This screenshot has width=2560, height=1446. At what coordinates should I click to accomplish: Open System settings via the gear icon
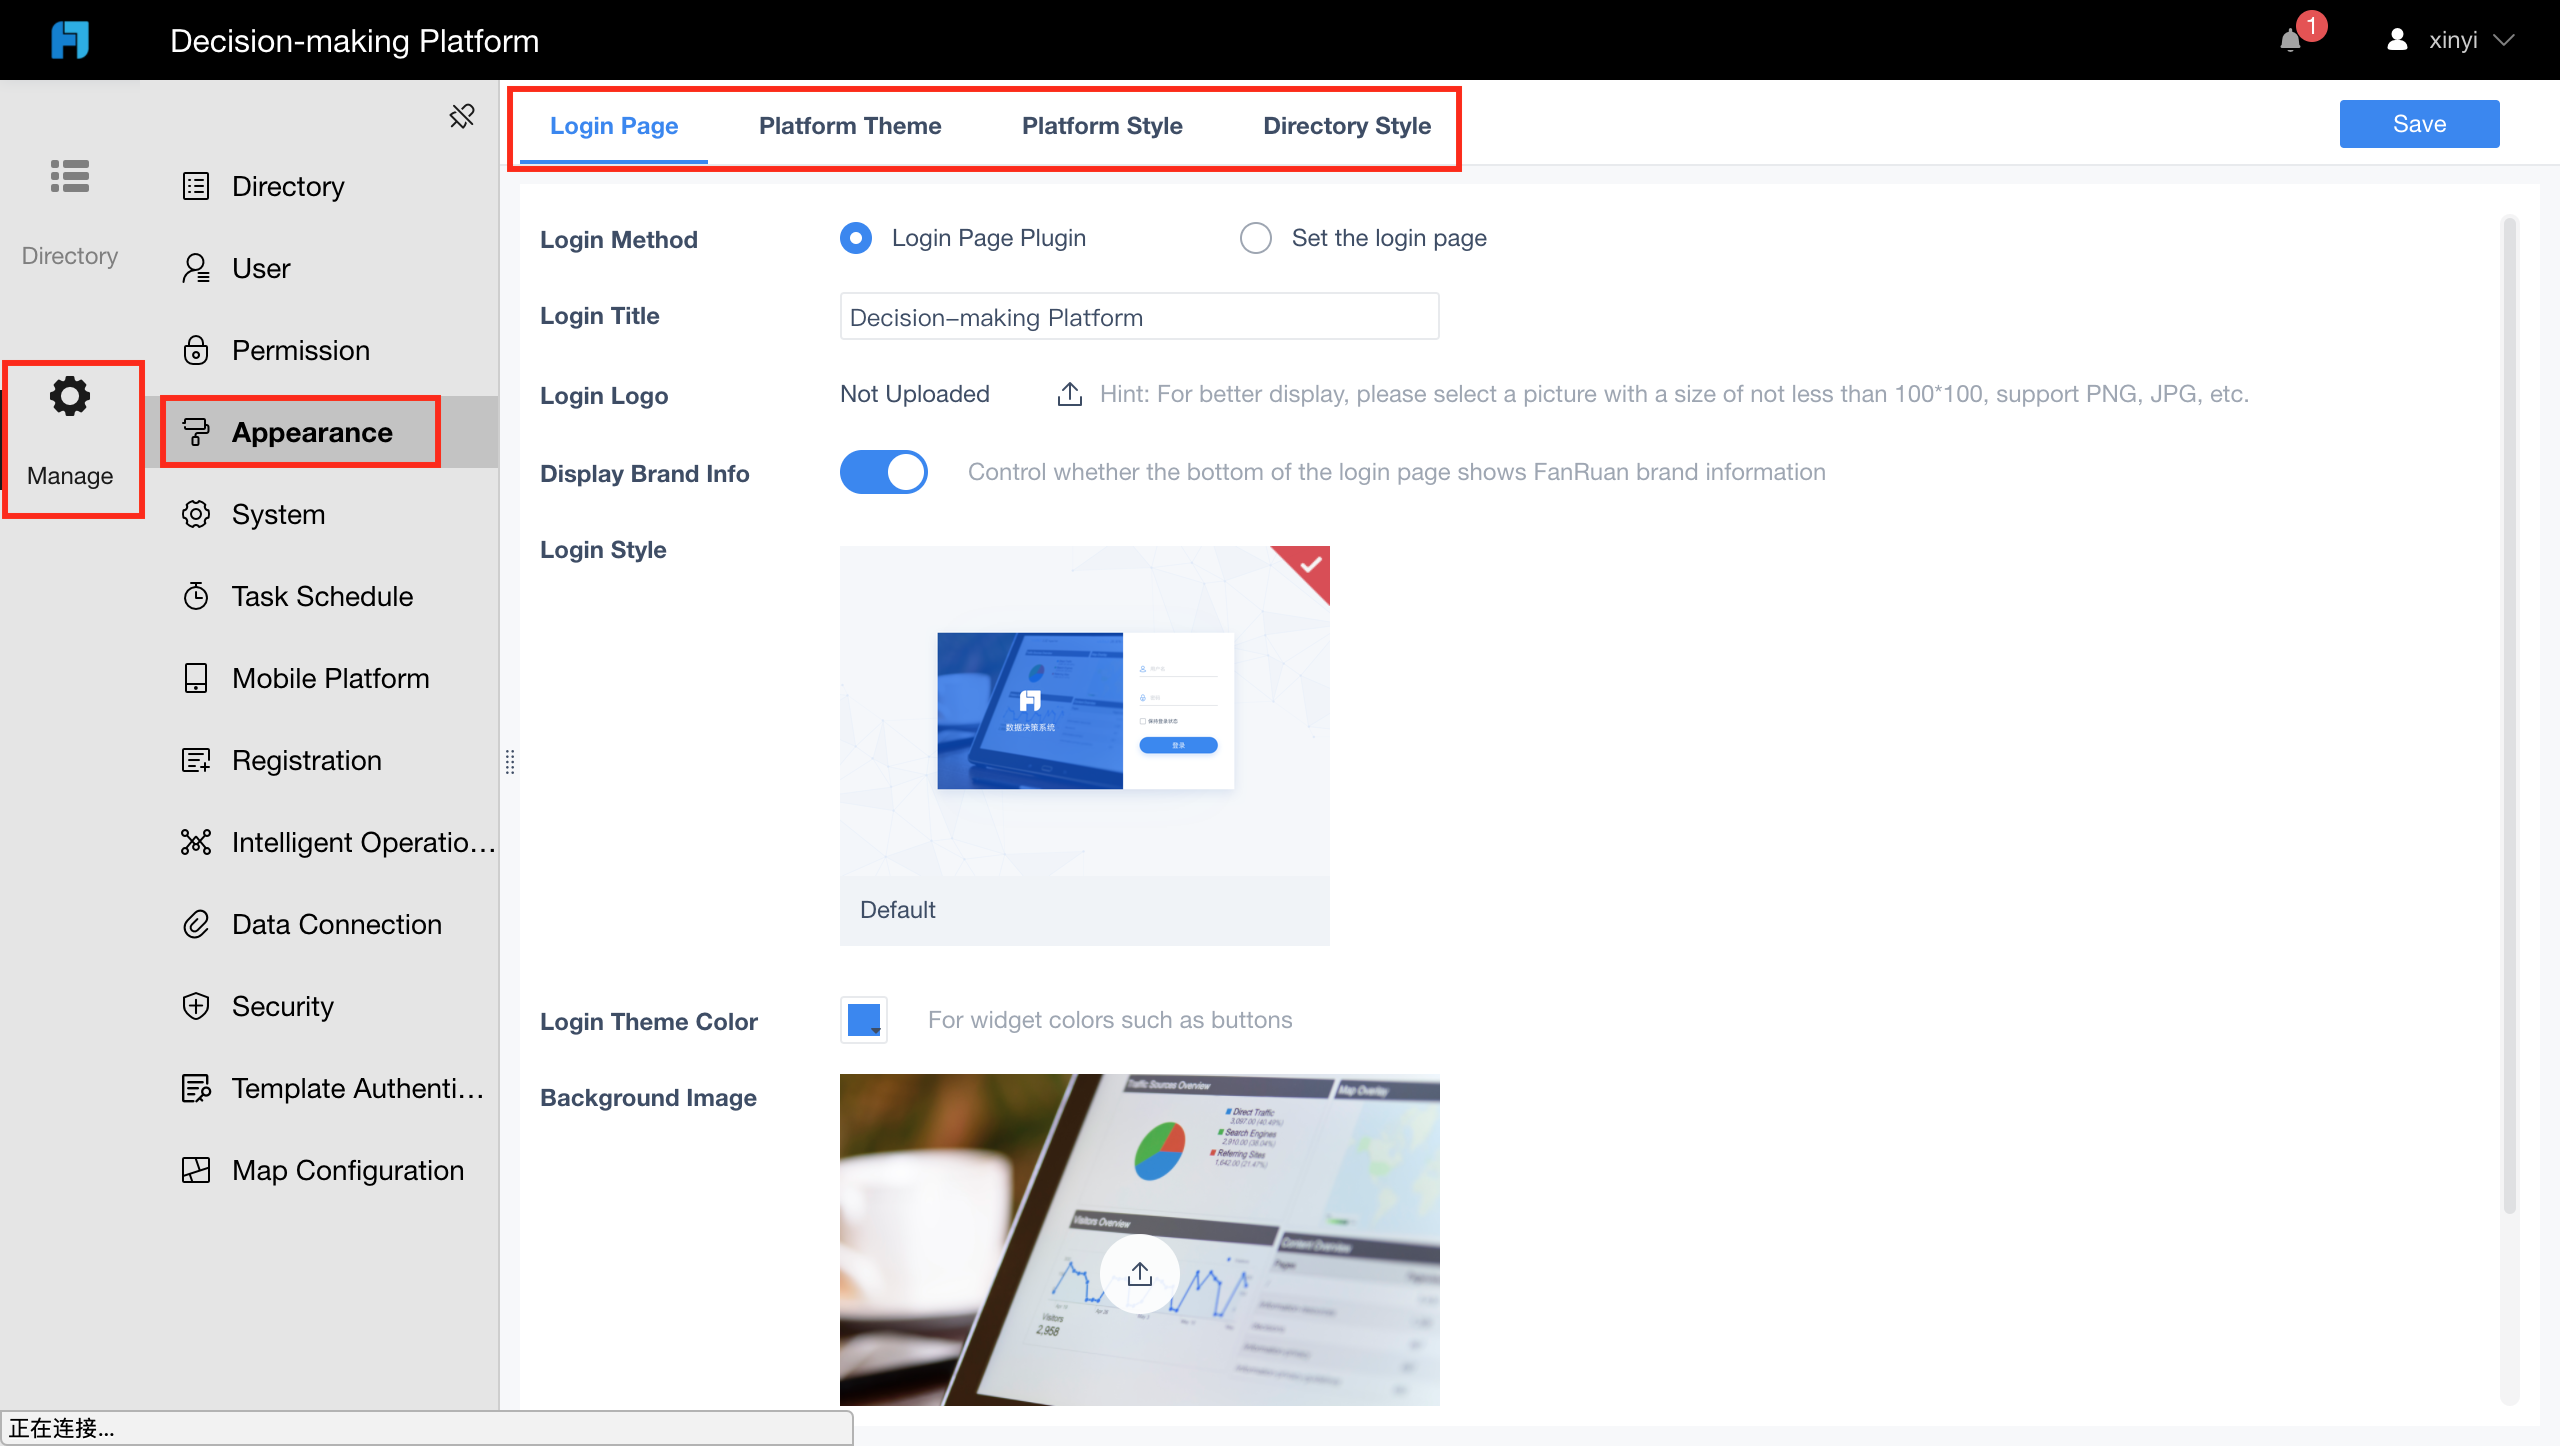pos(195,514)
